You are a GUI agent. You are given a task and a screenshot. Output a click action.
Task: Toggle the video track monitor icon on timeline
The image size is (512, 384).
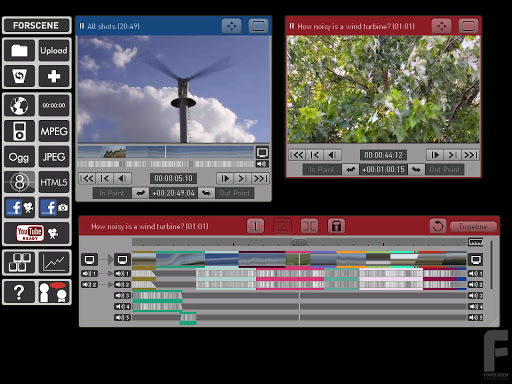point(122,259)
